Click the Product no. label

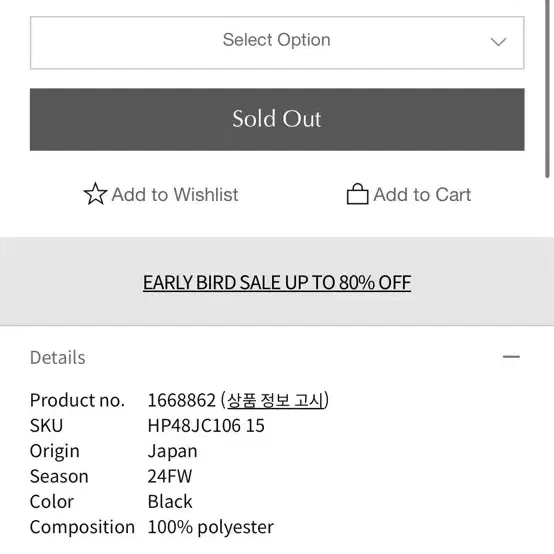tap(77, 400)
